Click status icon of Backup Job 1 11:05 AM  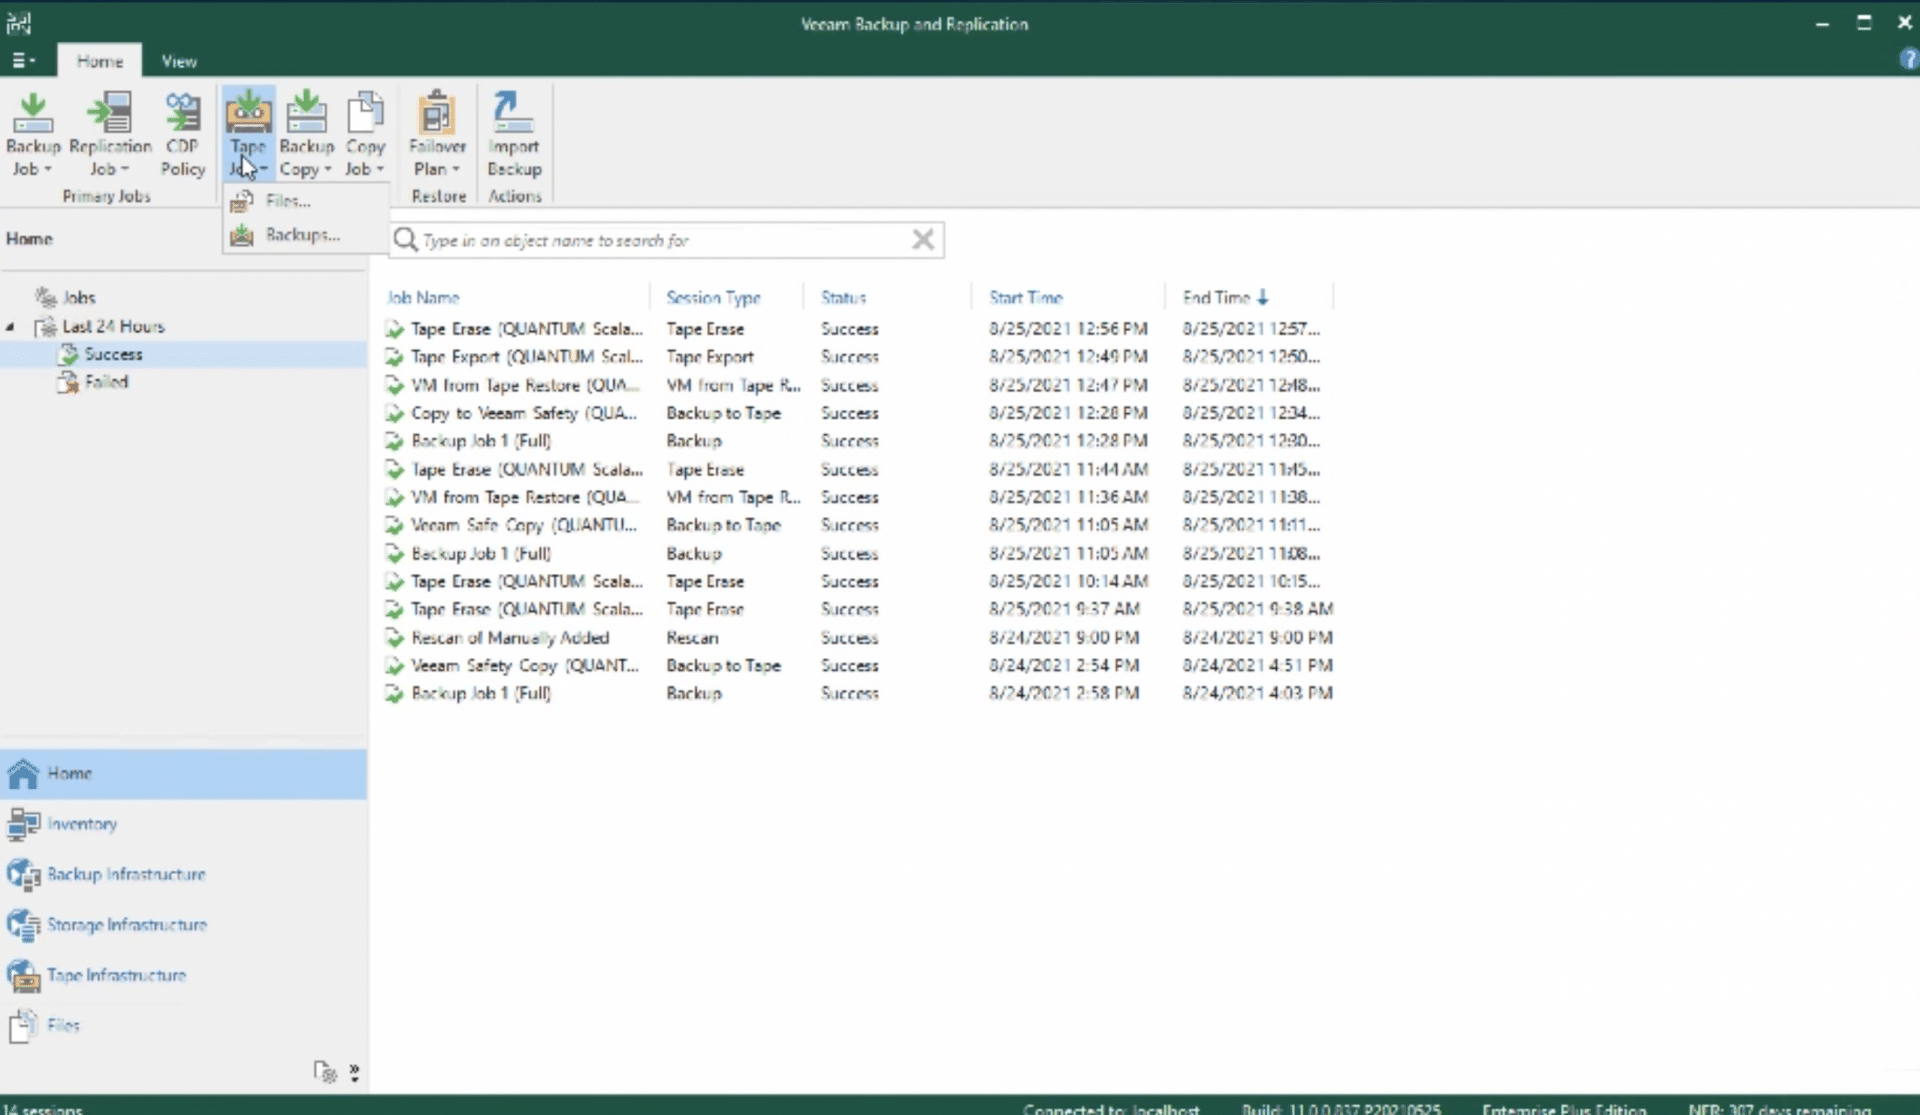pyautogui.click(x=395, y=553)
